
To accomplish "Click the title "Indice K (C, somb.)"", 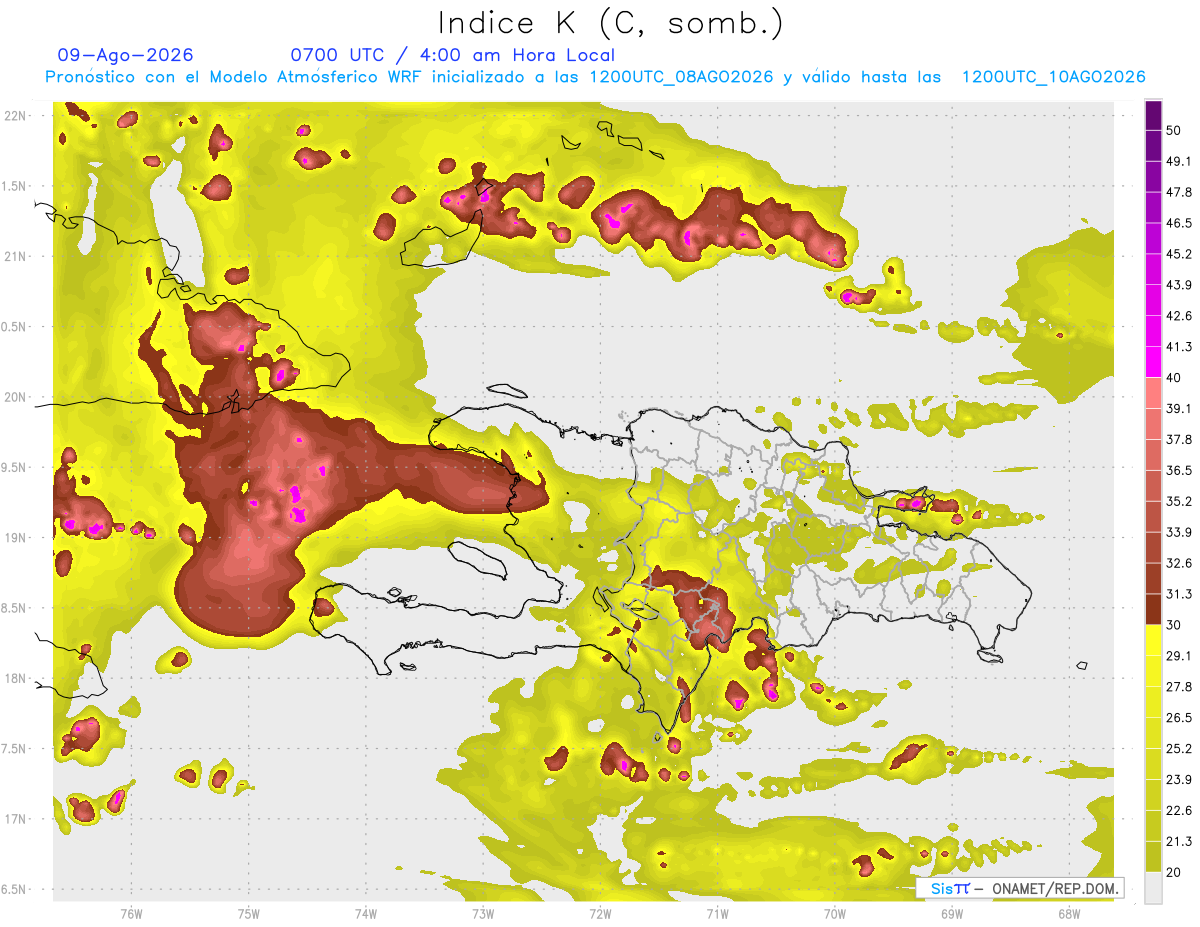I will tap(611, 23).
